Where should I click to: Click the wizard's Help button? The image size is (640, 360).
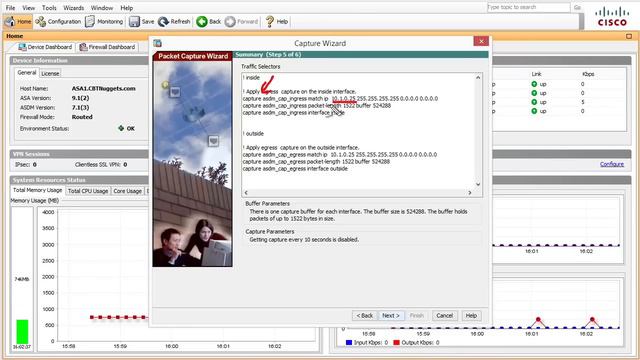coord(471,316)
